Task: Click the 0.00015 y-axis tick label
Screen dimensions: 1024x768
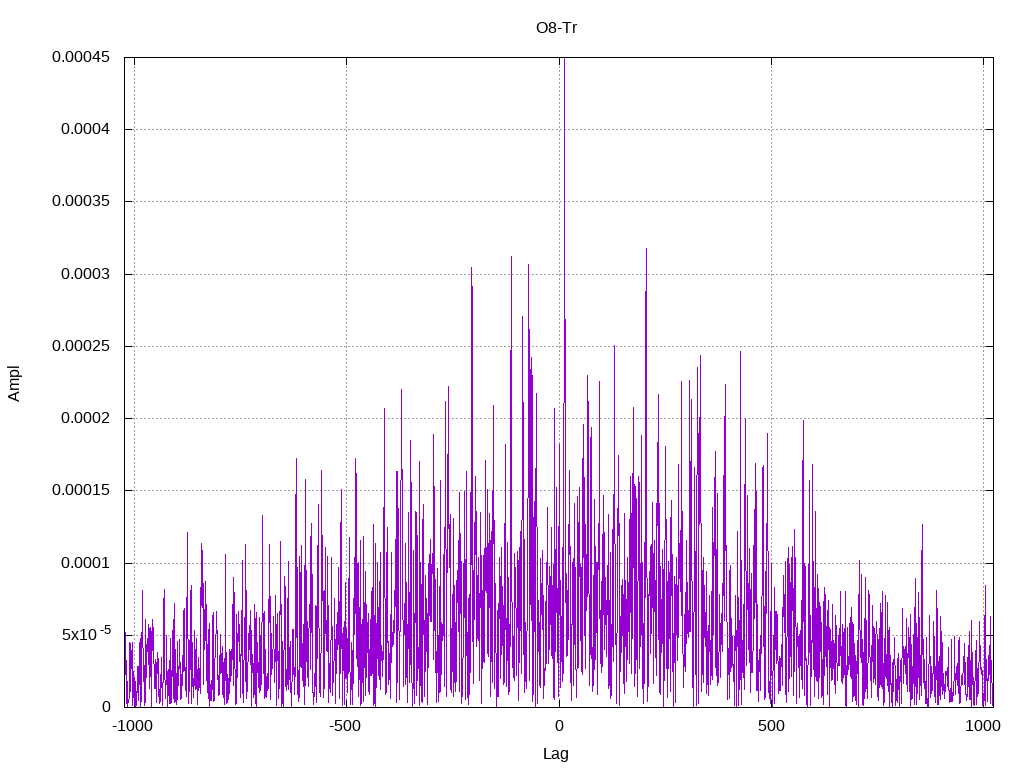Action: click(81, 490)
